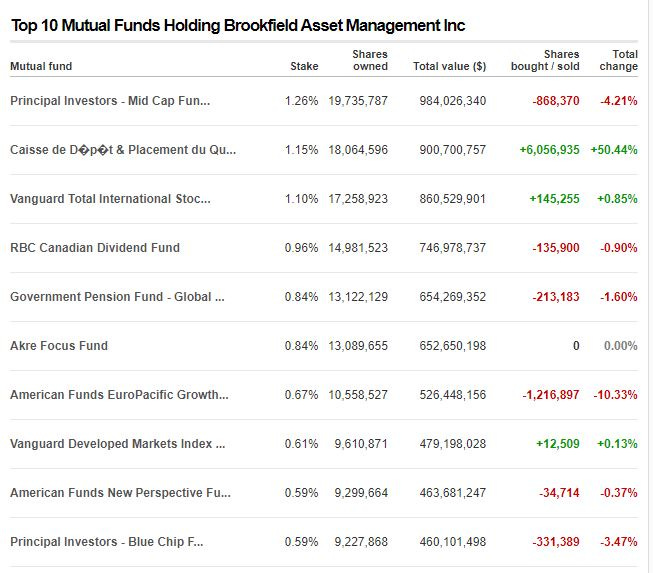653x573 pixels.
Task: Select shares owned 18,064,596
Action: (x=358, y=150)
